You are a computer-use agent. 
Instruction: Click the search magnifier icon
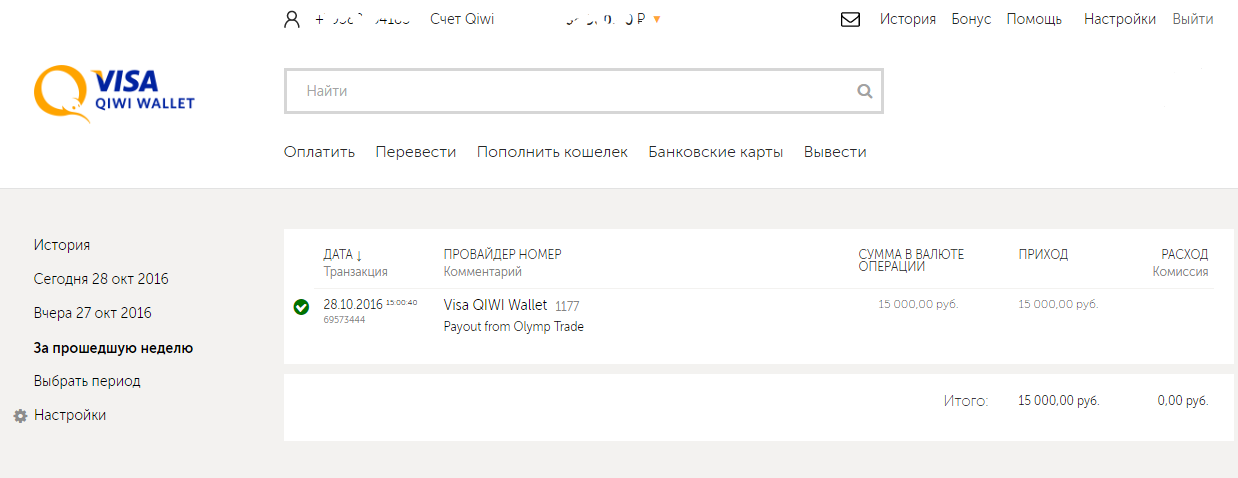point(865,91)
